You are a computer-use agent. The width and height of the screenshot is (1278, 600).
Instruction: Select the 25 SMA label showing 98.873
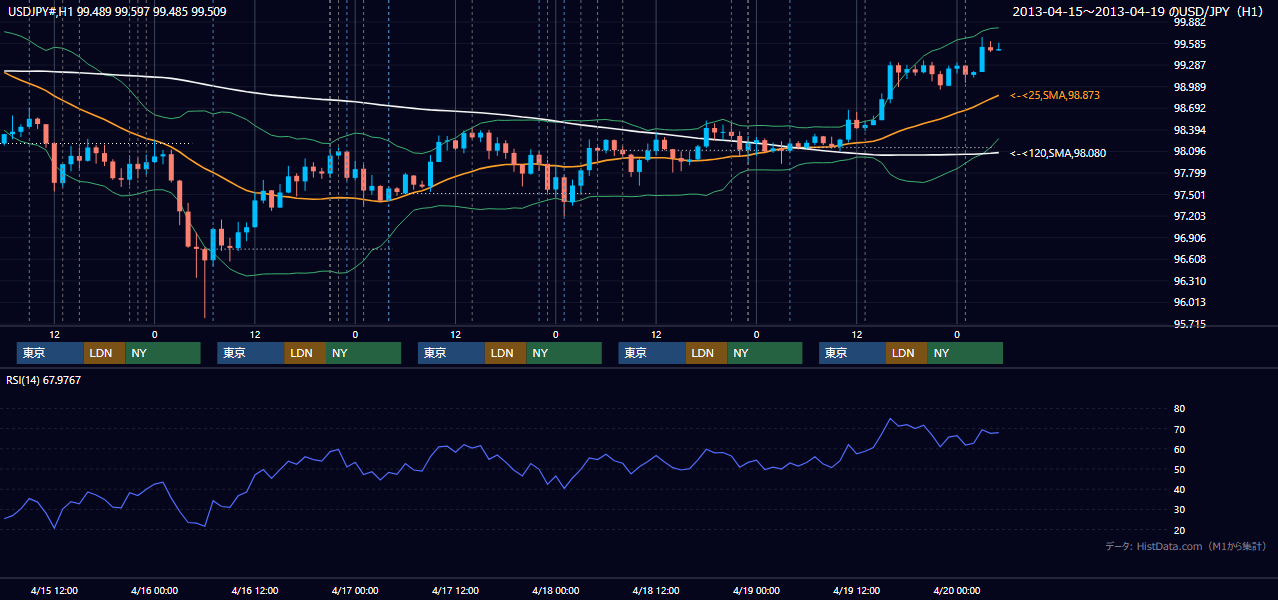click(x=1055, y=95)
